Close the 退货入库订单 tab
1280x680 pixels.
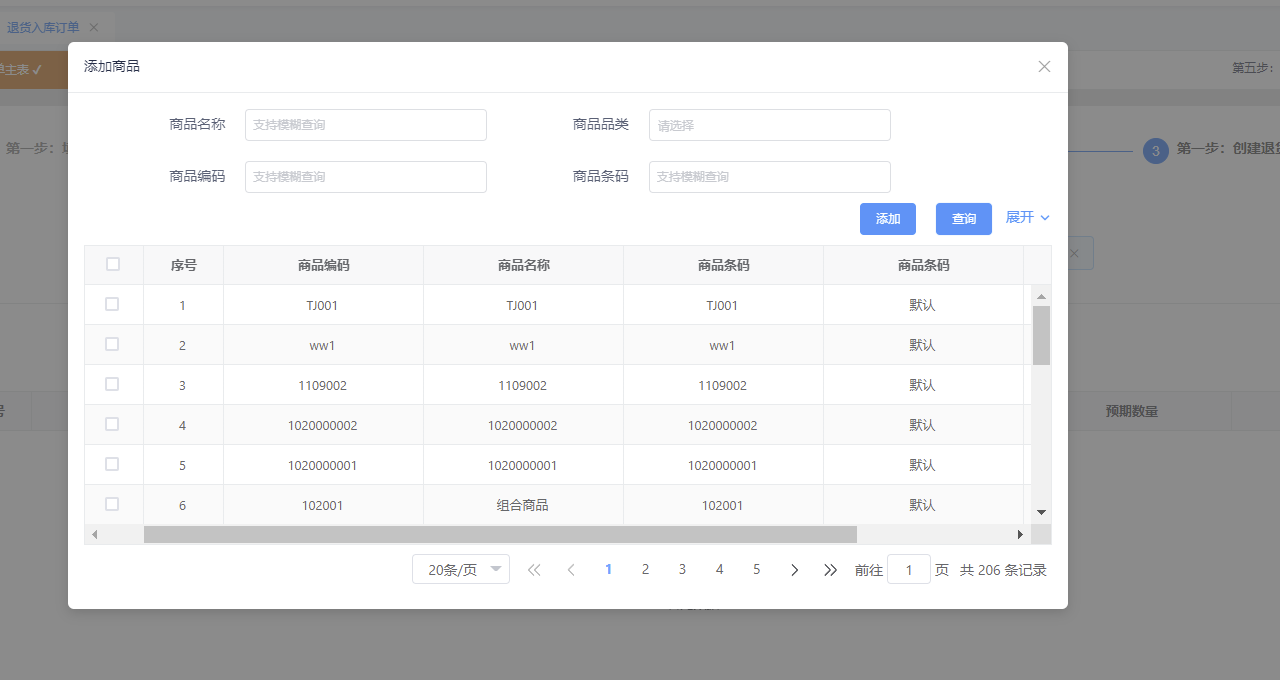(94, 27)
